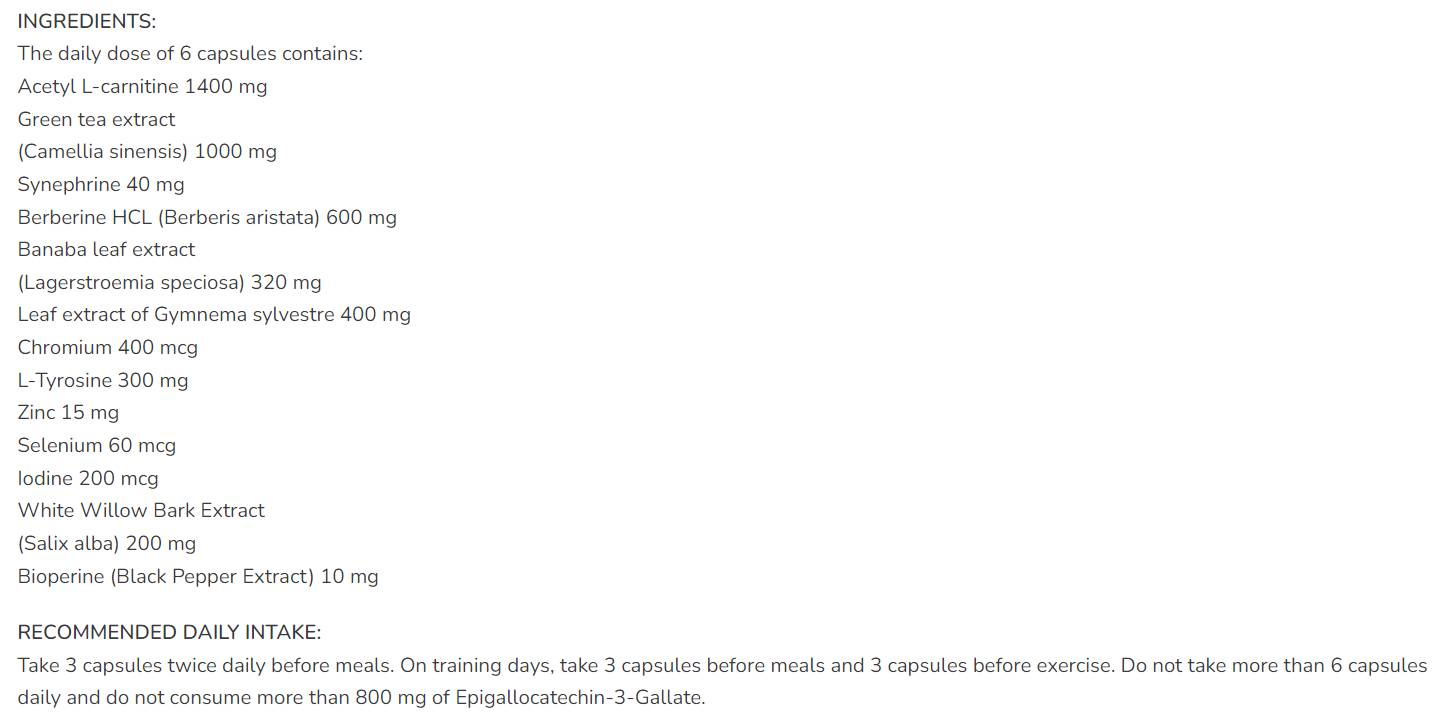Image resolution: width=1438 pixels, height=723 pixels.
Task: Click the Chromium 400 mcg entry
Action: pos(108,348)
